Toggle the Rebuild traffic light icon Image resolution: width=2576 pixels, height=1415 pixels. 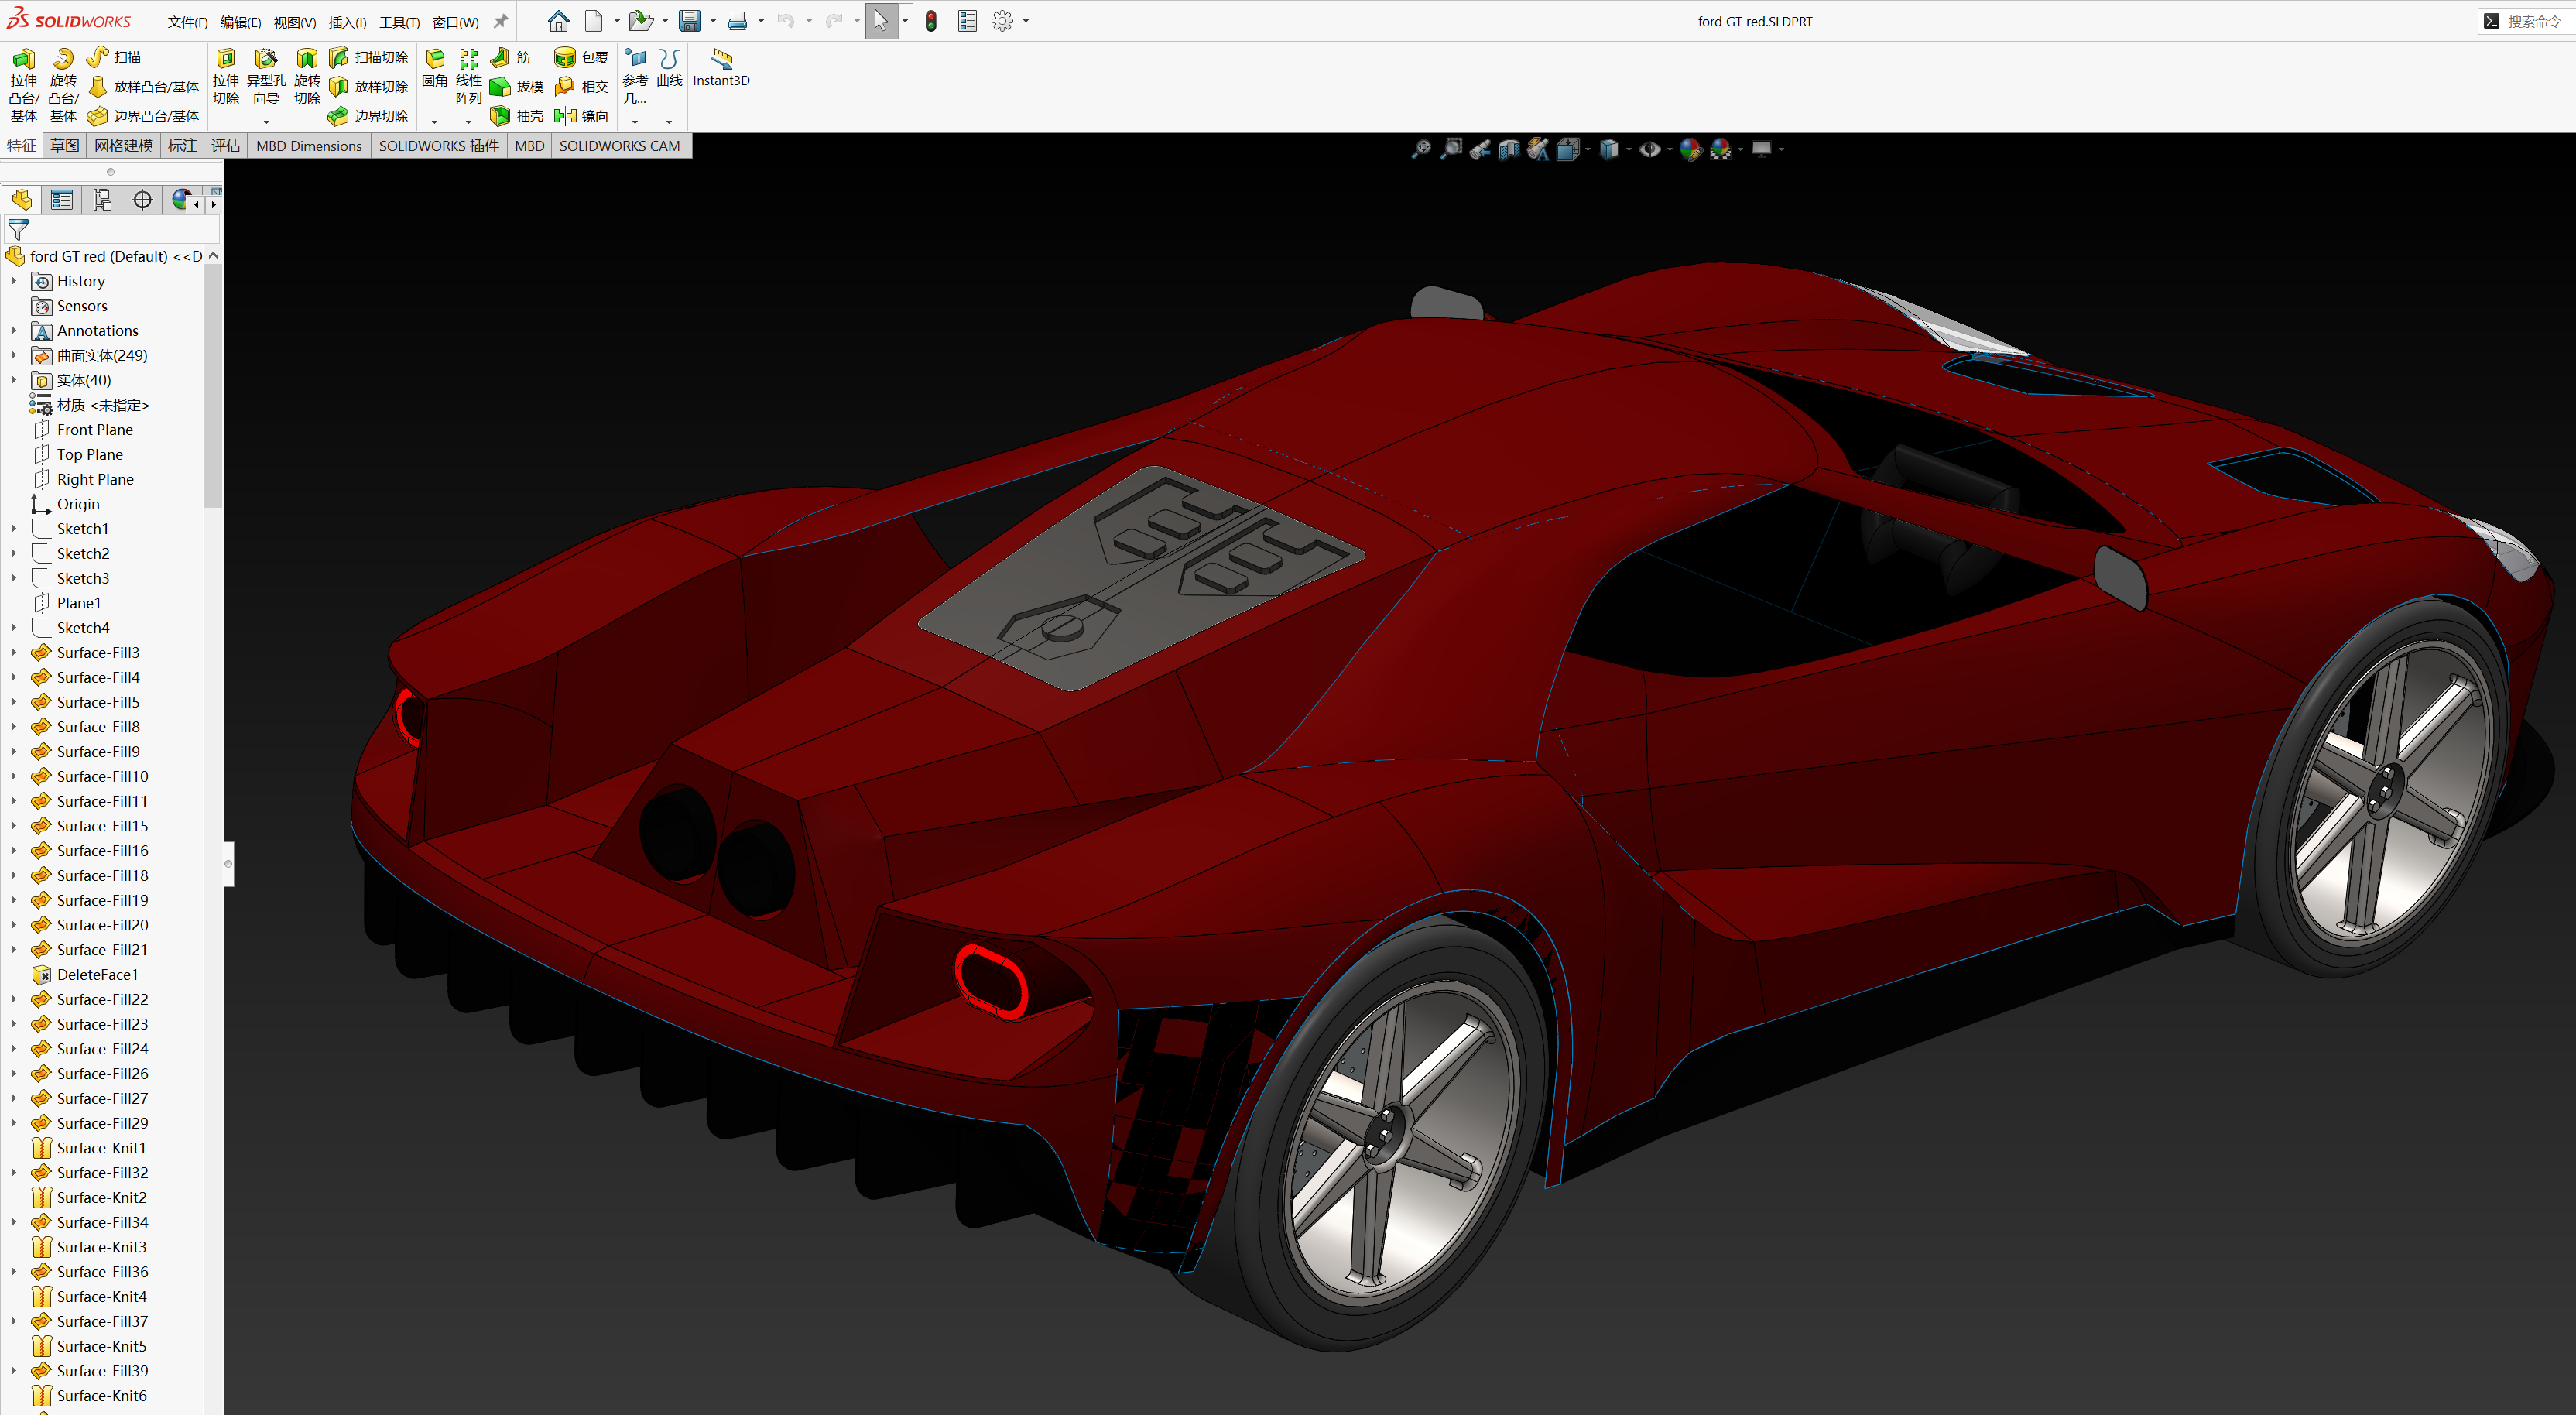click(x=931, y=21)
